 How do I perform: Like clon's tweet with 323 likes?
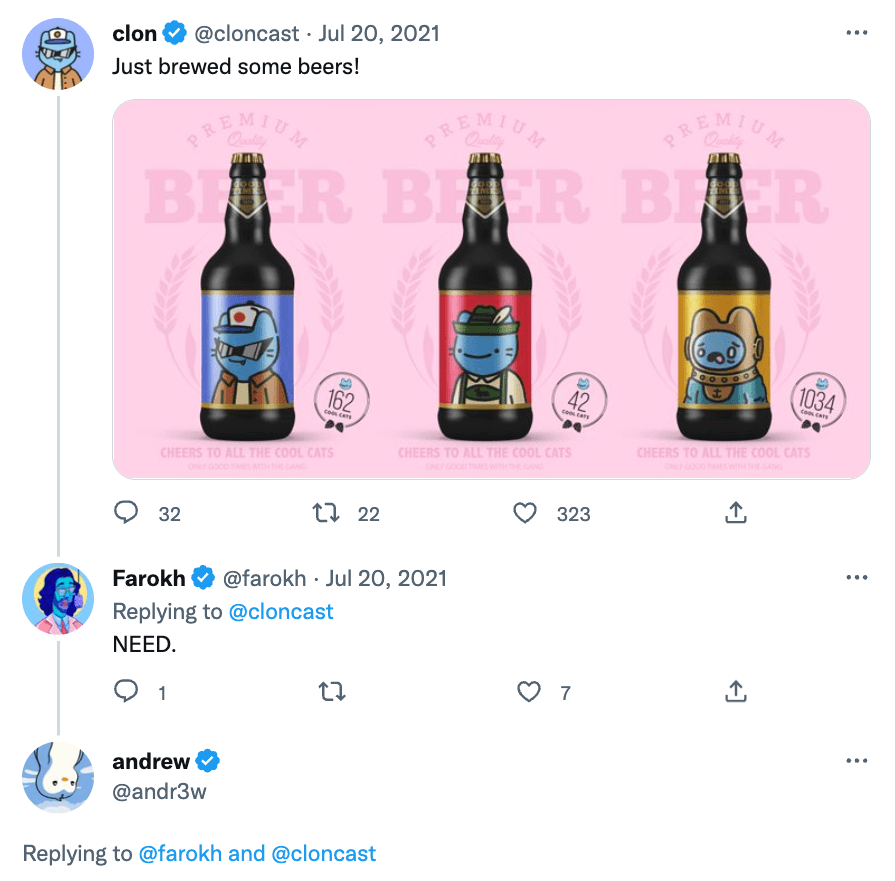click(525, 513)
